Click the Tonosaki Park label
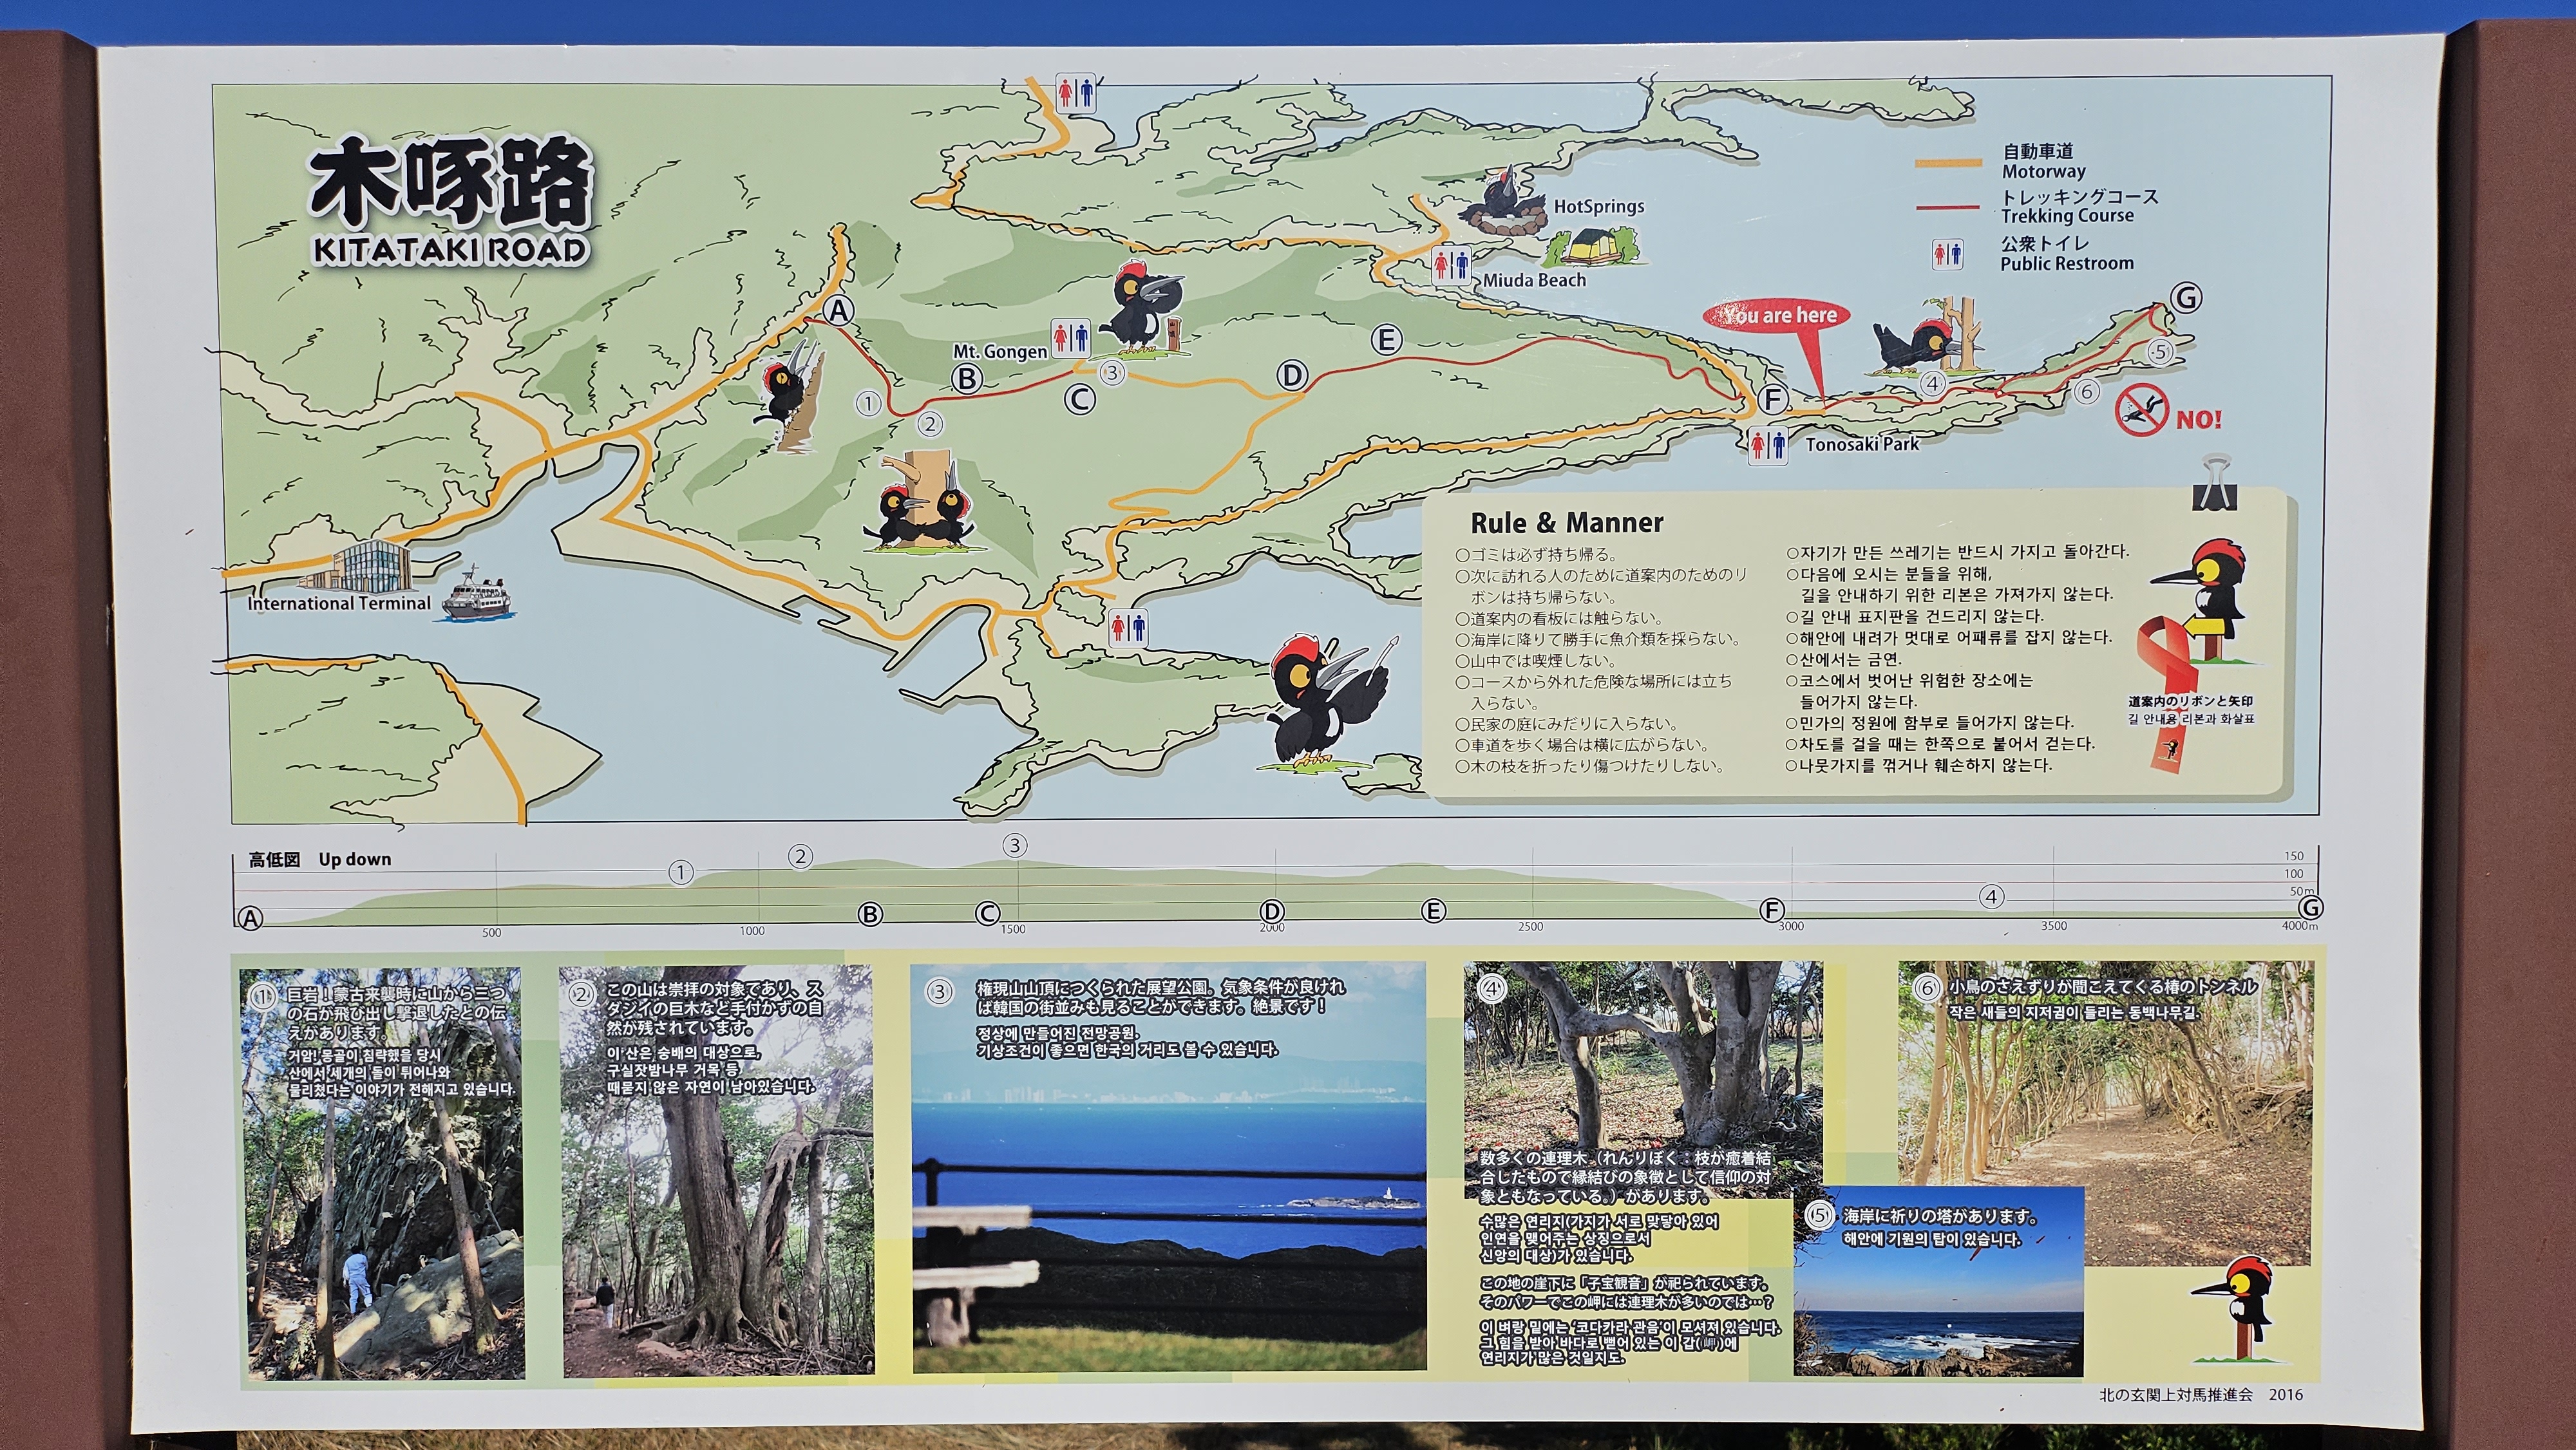Screen dimensions: 2576x1450 click(1862, 444)
